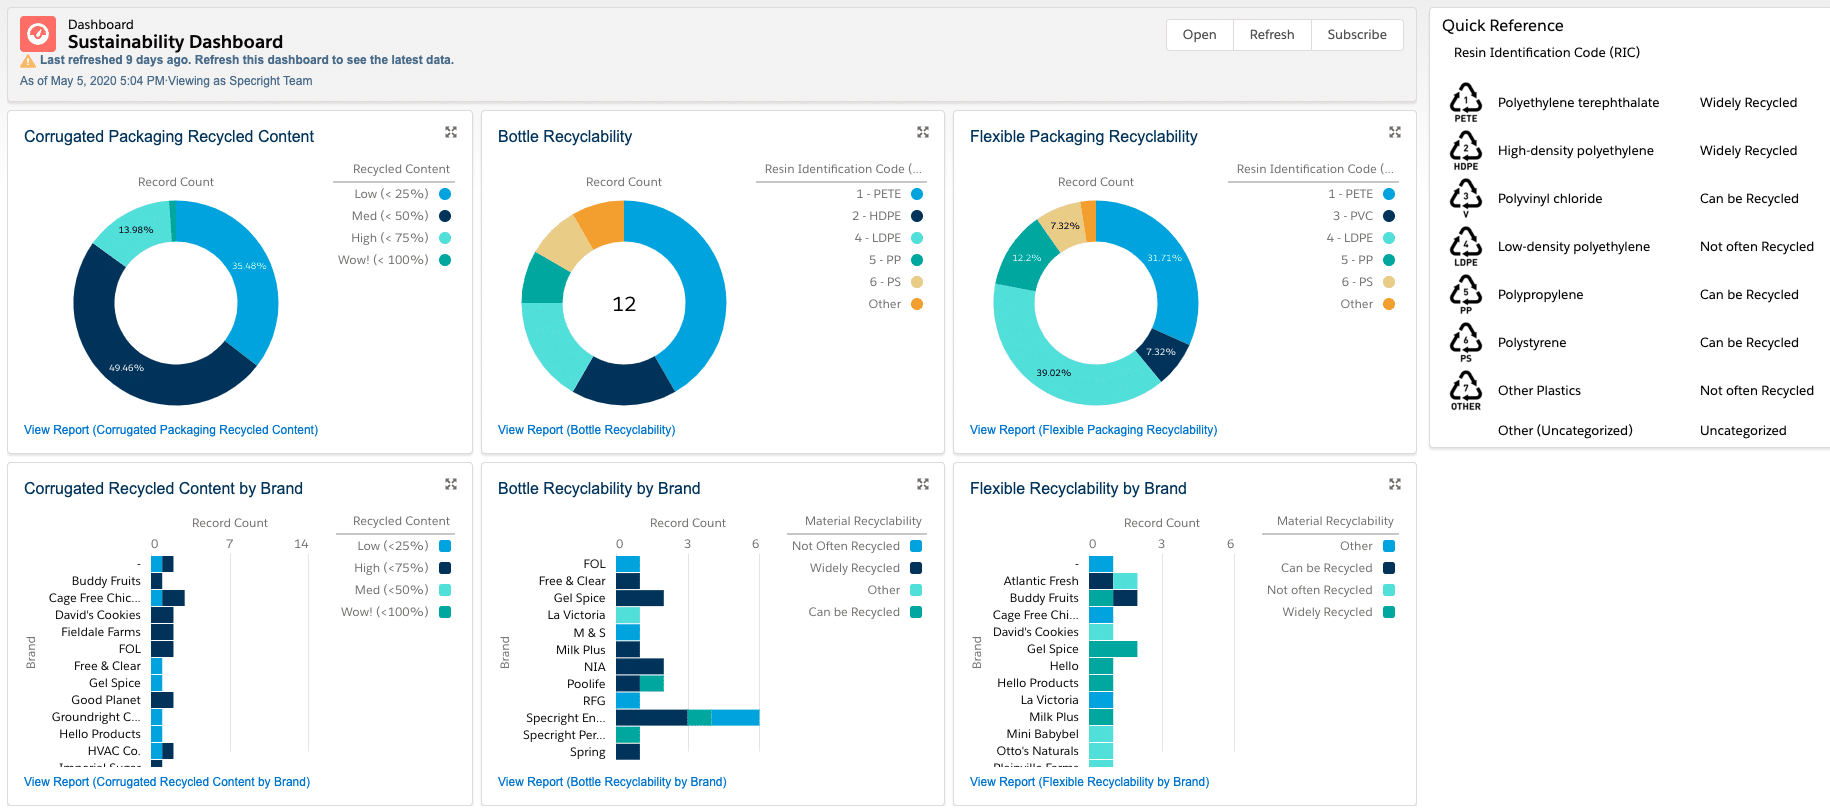Click the Buddy Fruits bar in Flexible by Brand
This screenshot has height=811, width=1830.
point(1113,598)
